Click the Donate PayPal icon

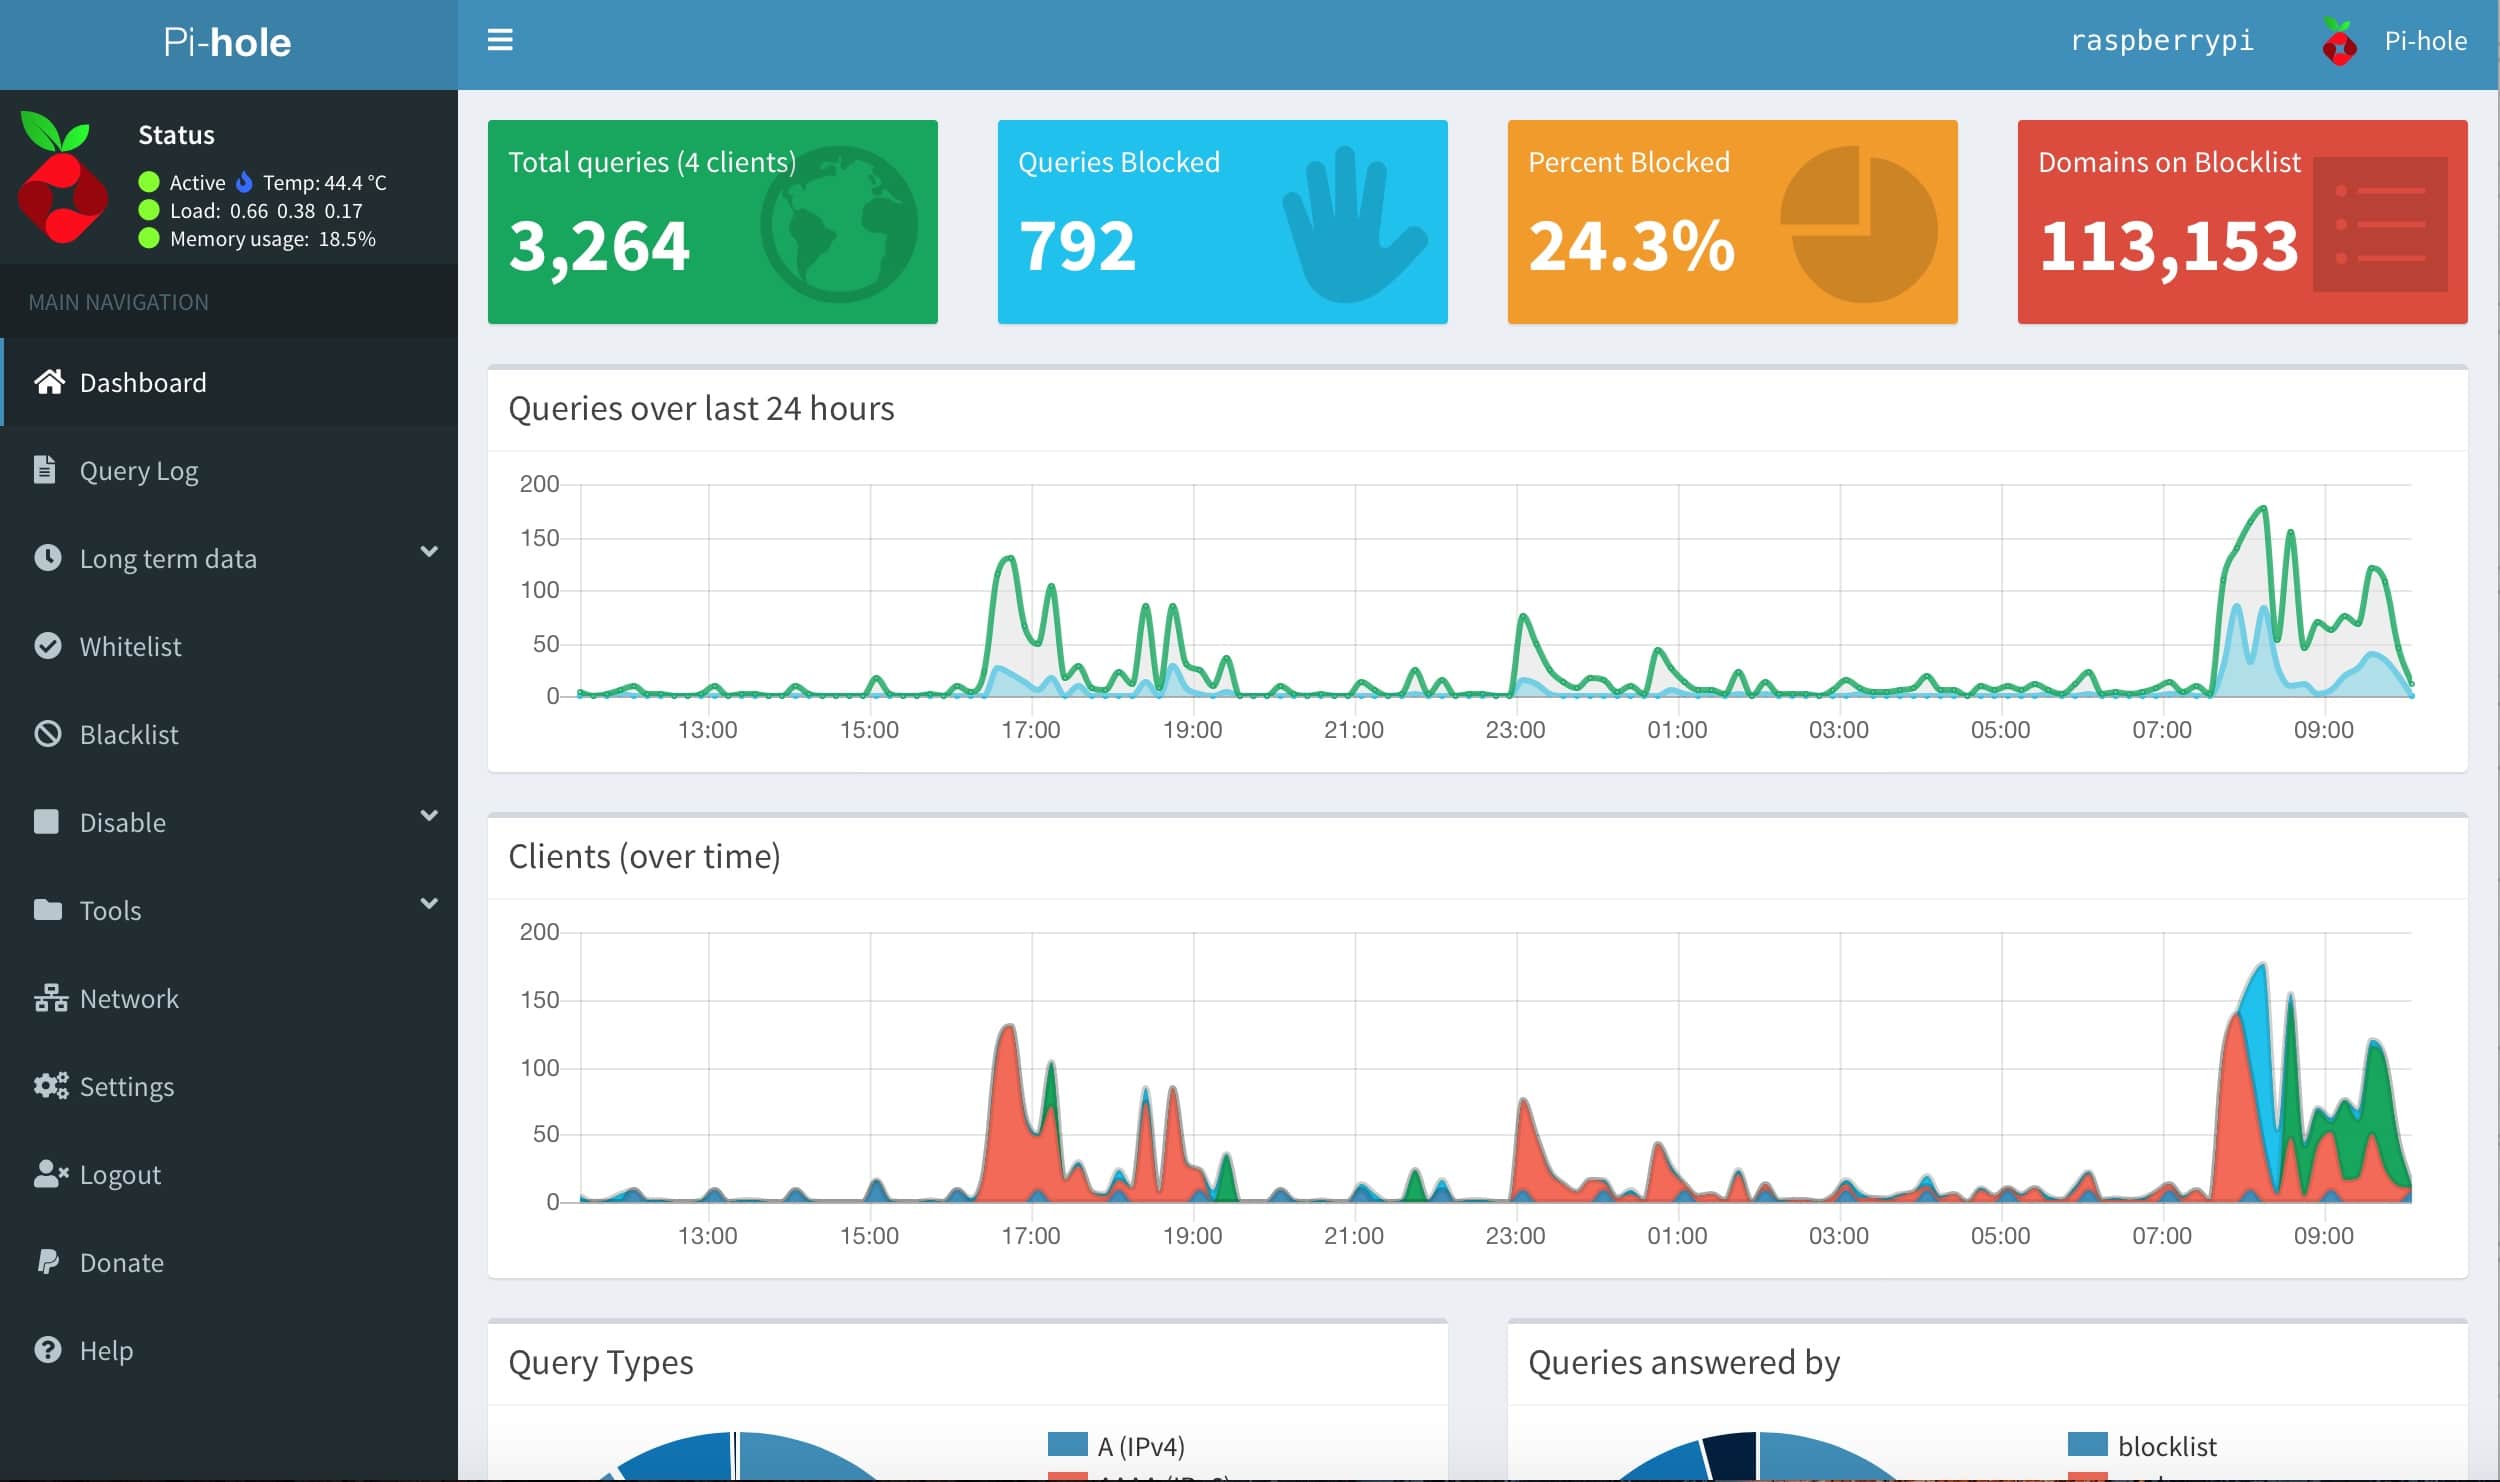(47, 1262)
